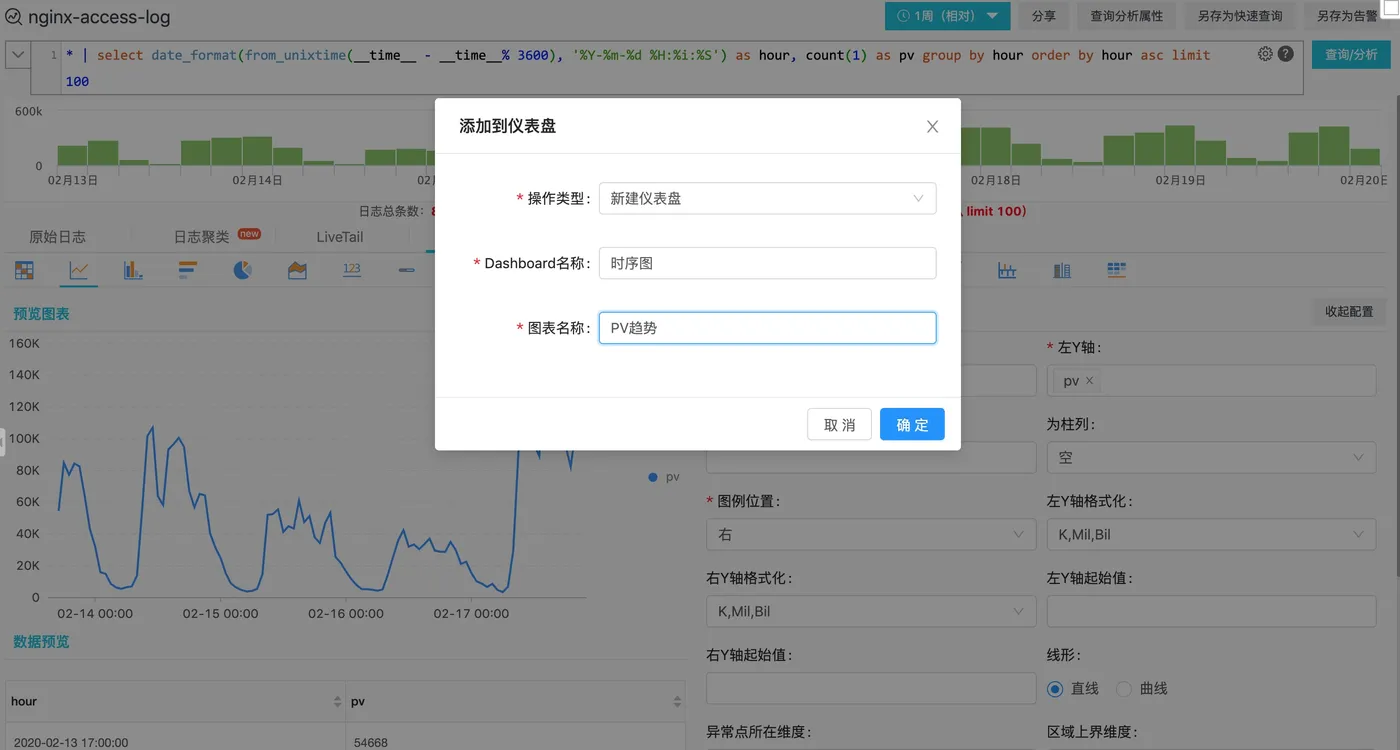This screenshot has height=750, width=1400.
Task: Select the 直线 radio button
Action: tap(1055, 689)
